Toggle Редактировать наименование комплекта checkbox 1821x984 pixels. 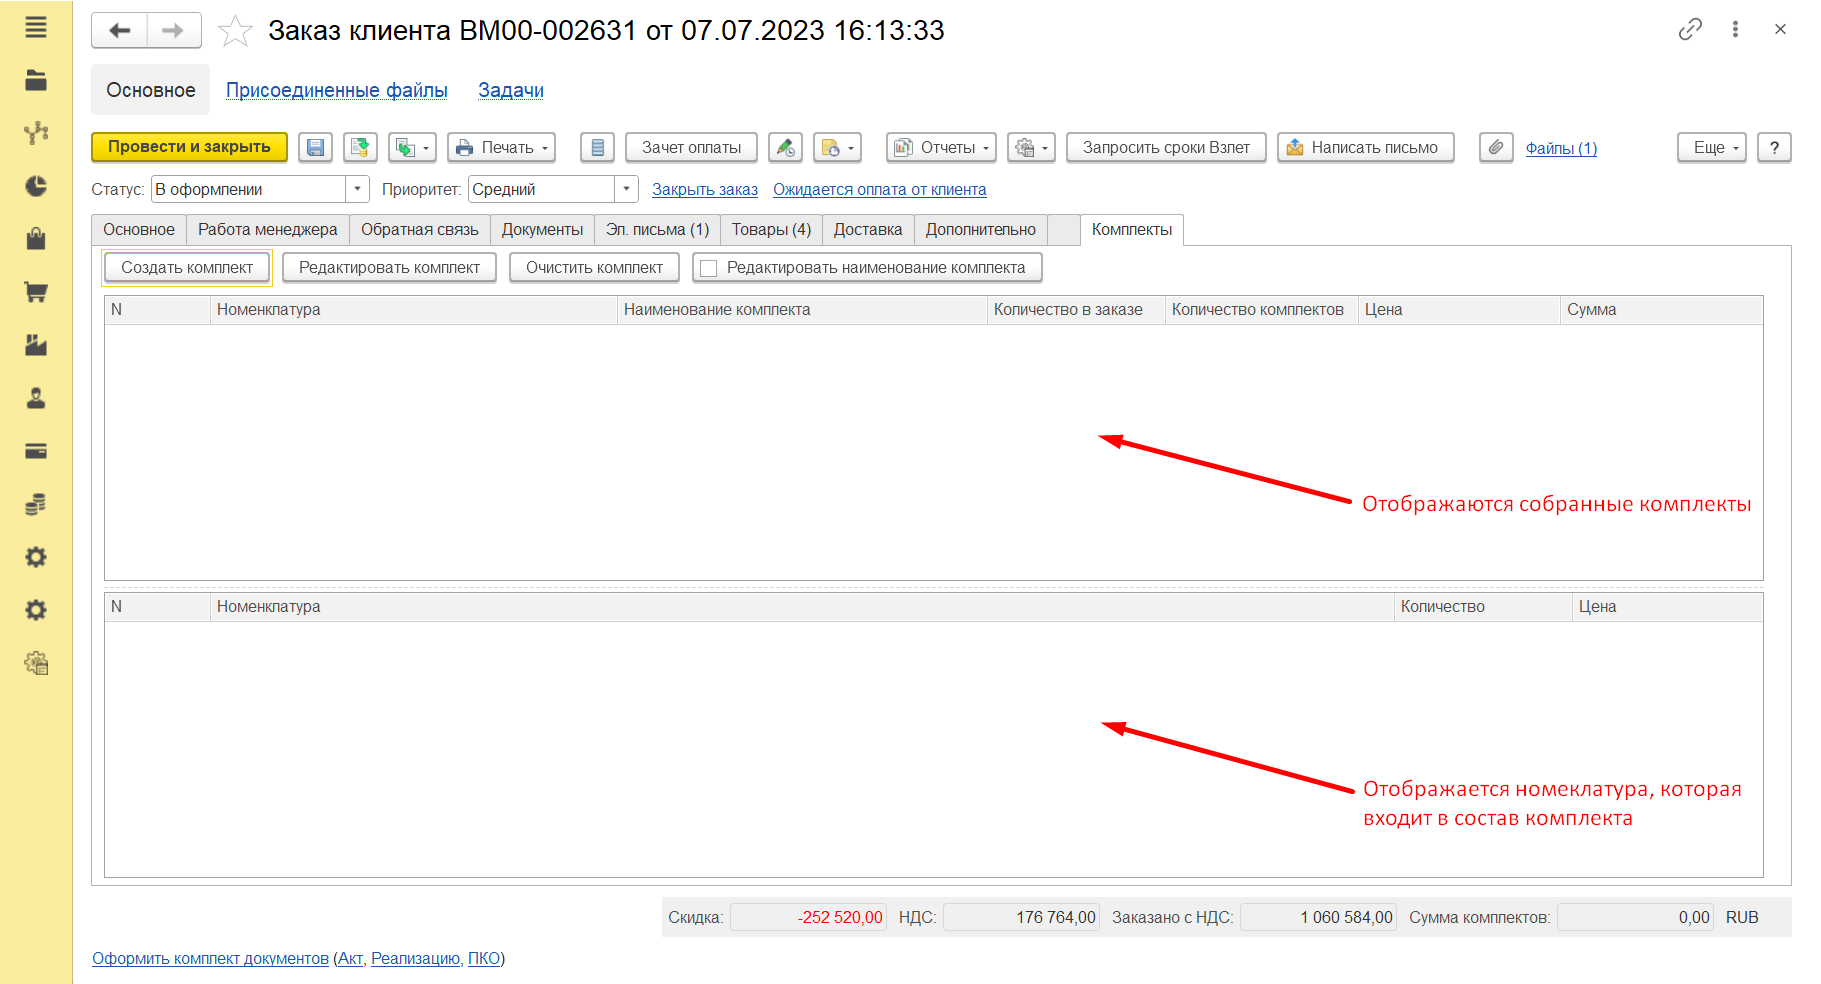coord(709,268)
